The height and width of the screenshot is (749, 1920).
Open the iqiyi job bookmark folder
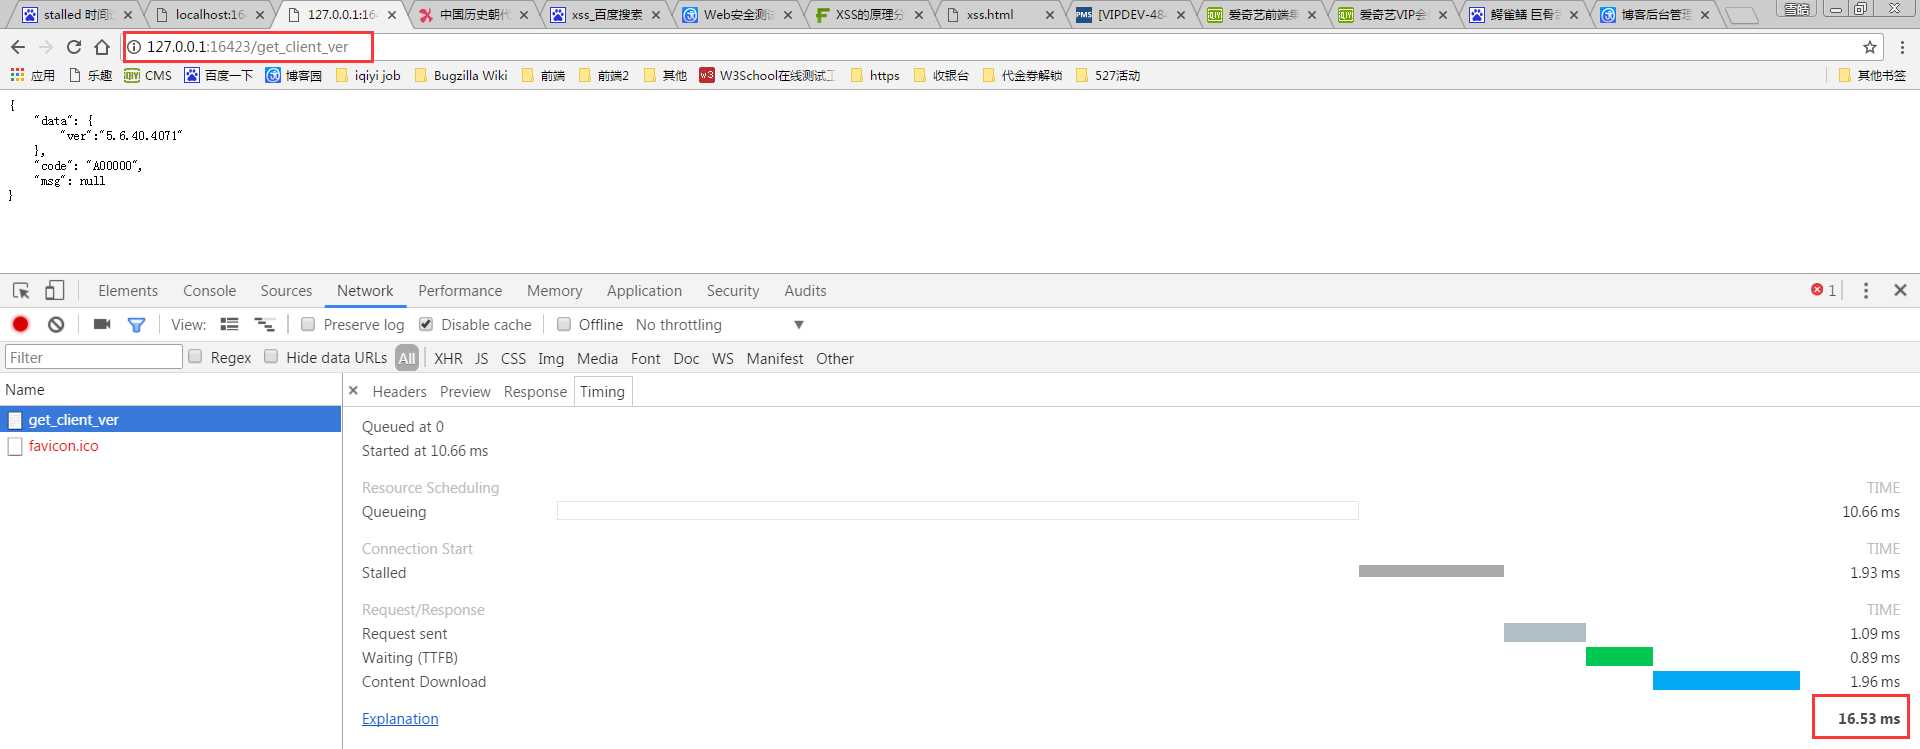coord(368,75)
